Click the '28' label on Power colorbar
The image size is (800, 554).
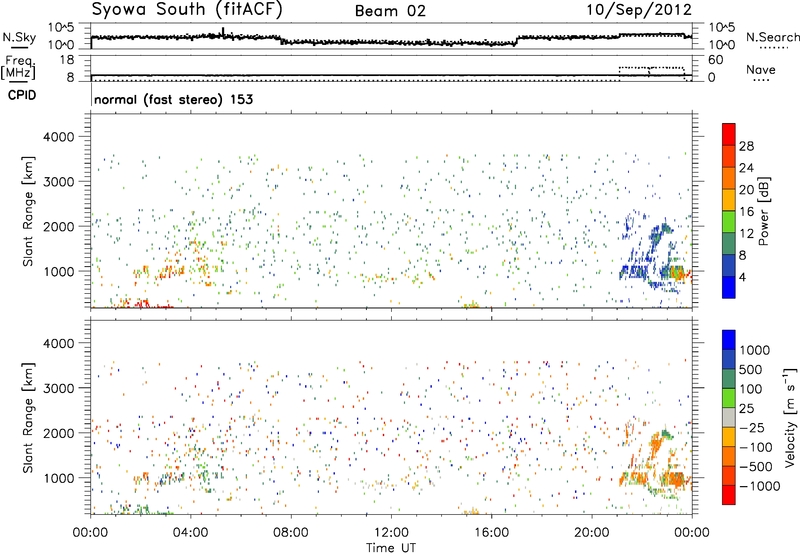[746, 146]
